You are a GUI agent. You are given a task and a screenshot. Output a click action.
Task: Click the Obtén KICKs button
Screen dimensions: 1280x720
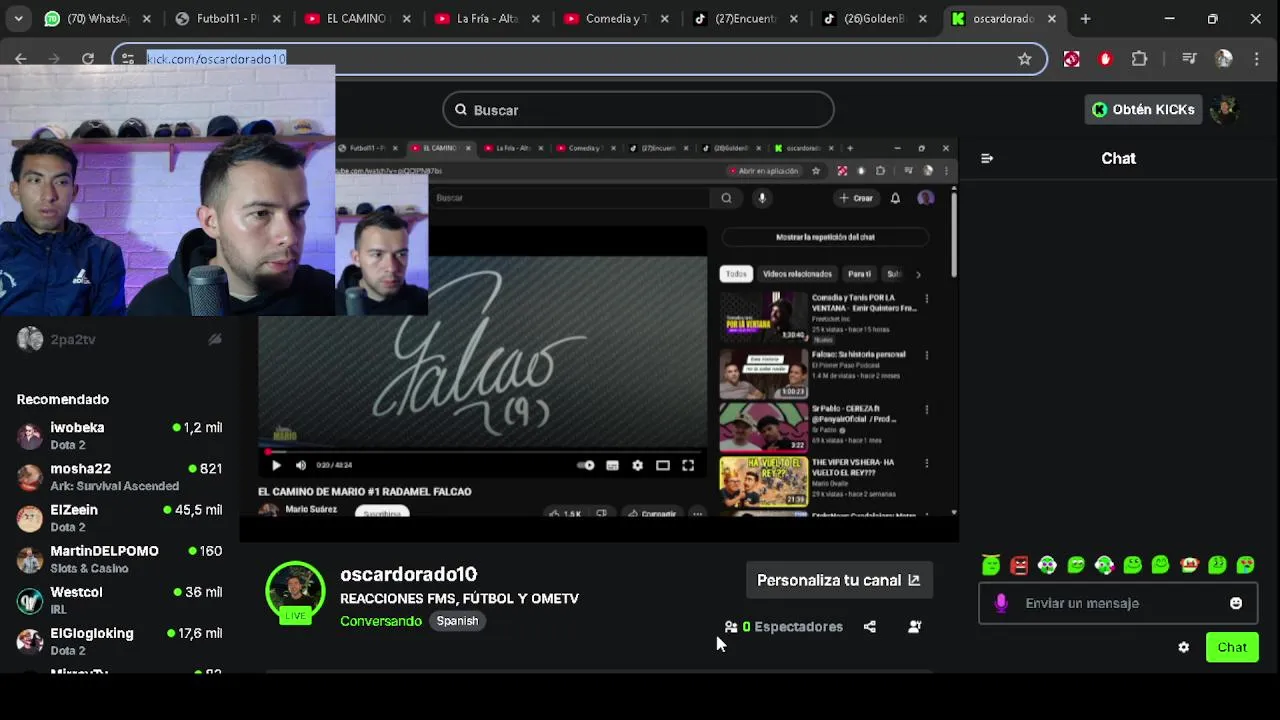tap(1143, 110)
